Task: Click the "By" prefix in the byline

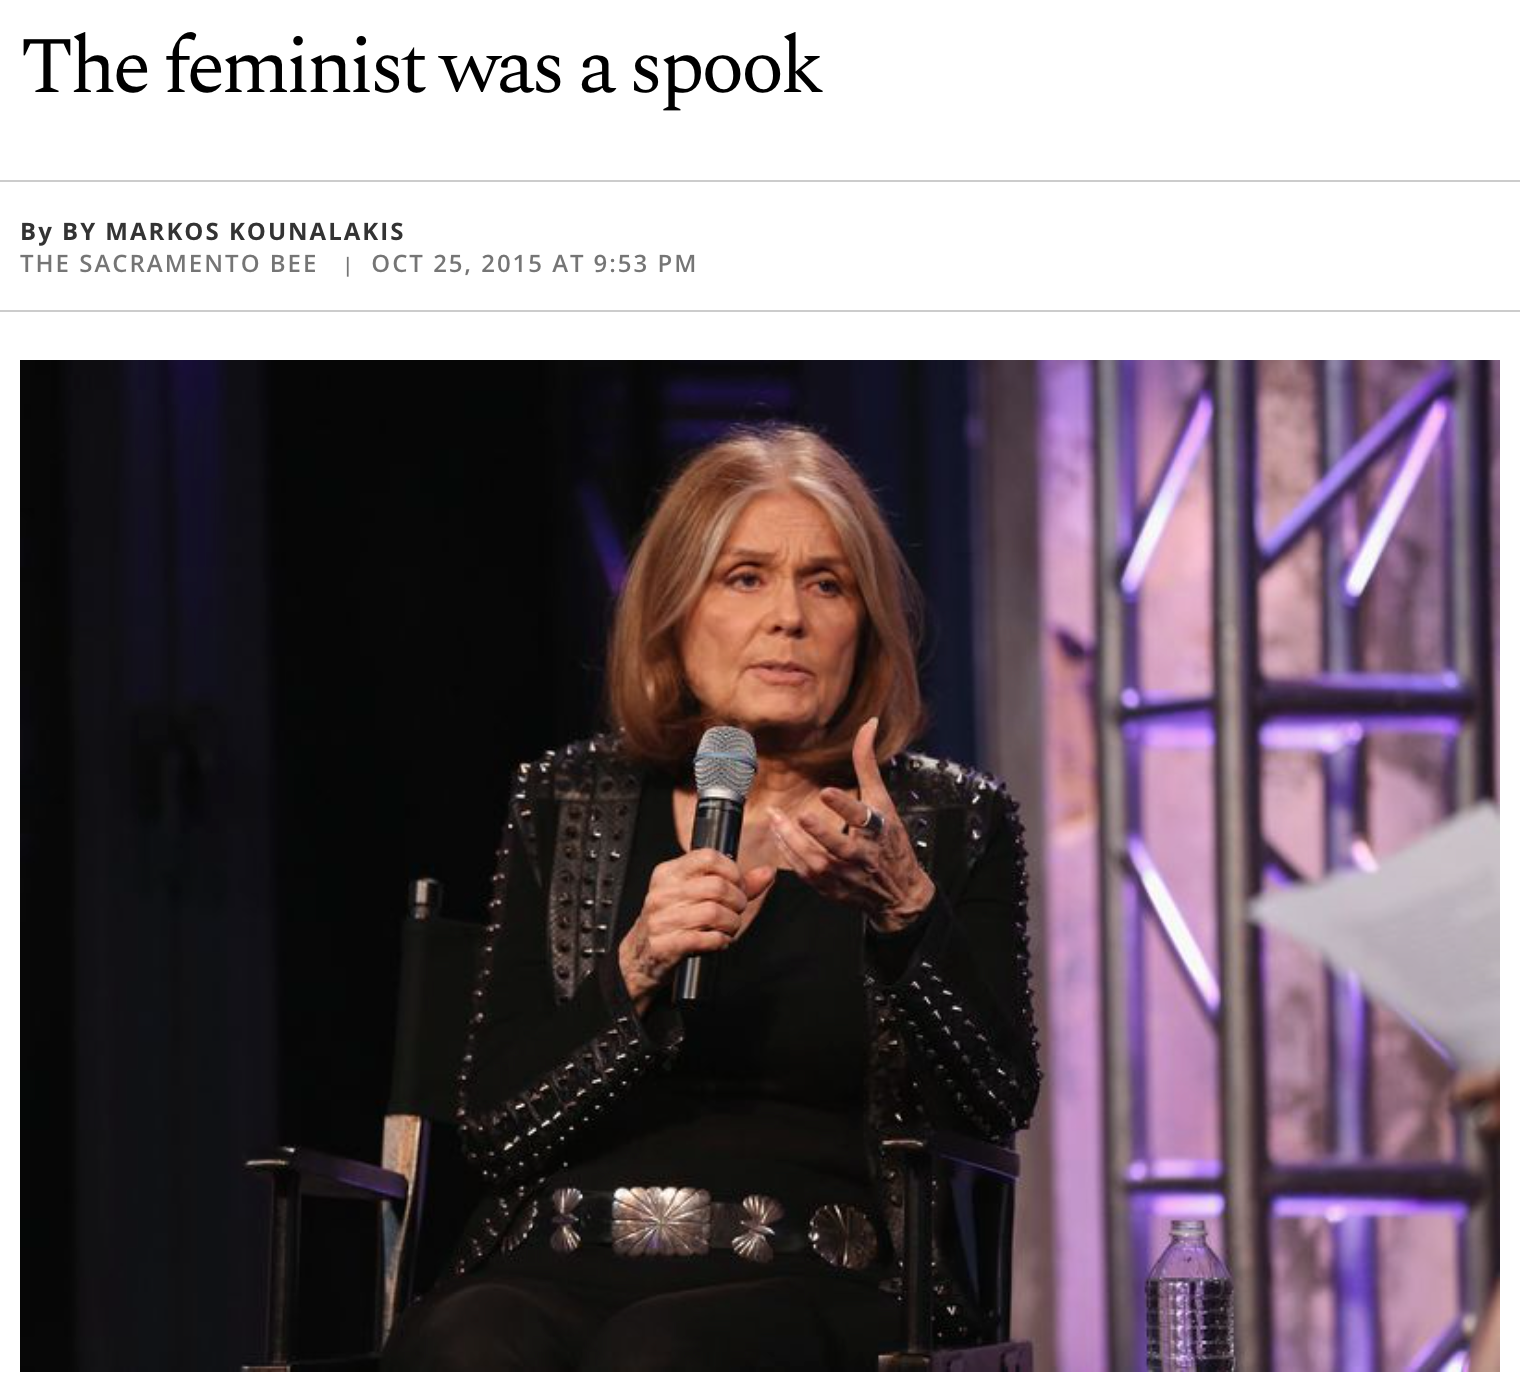Action: pyautogui.click(x=36, y=232)
